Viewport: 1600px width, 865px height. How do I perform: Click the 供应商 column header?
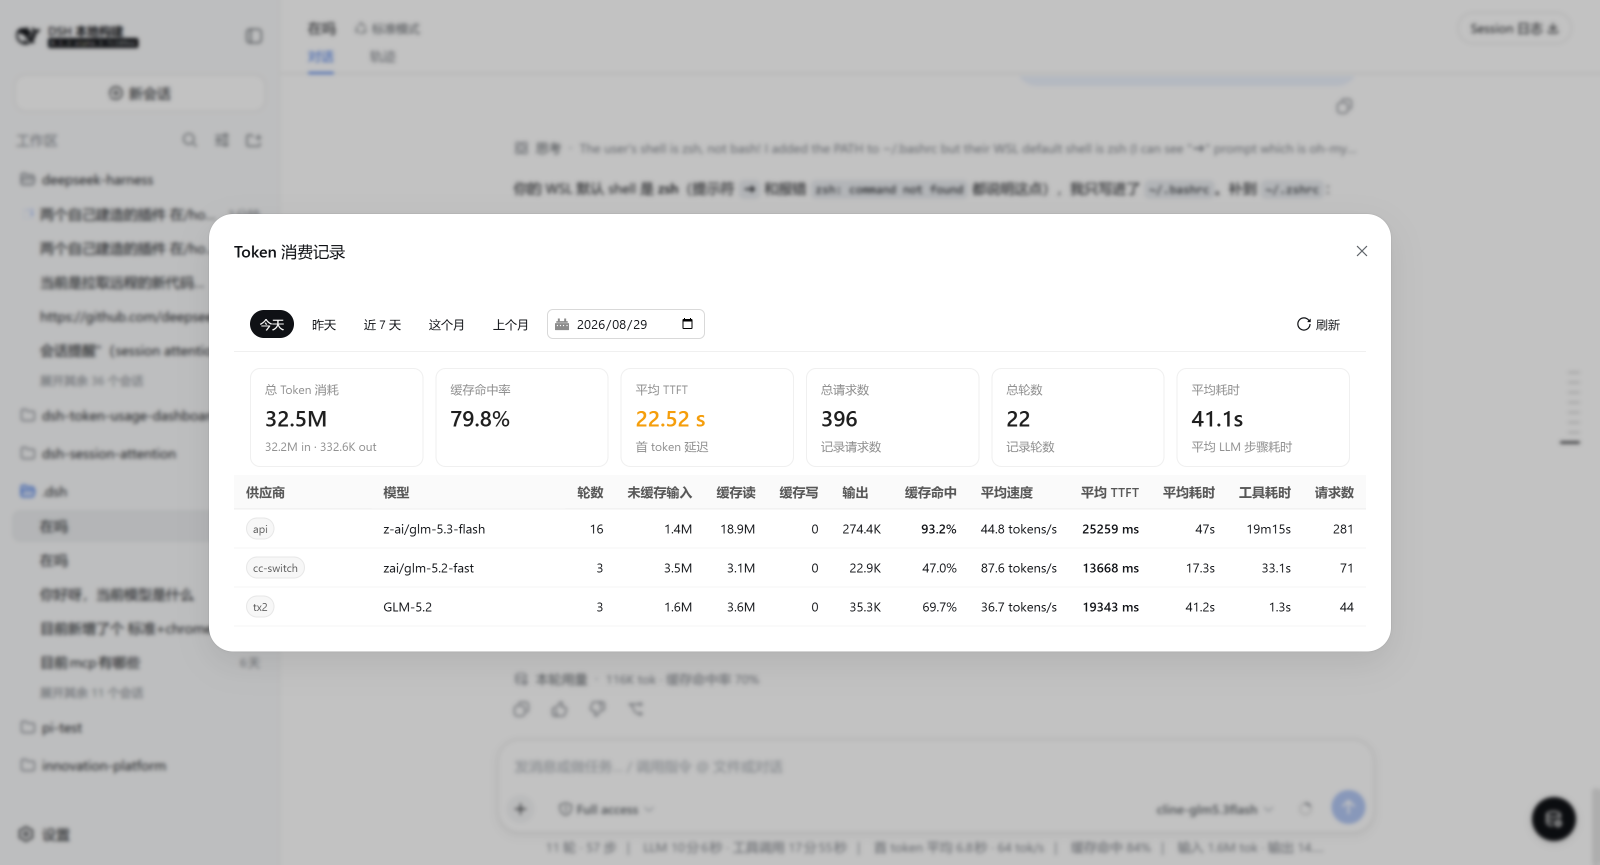pyautogui.click(x=265, y=493)
